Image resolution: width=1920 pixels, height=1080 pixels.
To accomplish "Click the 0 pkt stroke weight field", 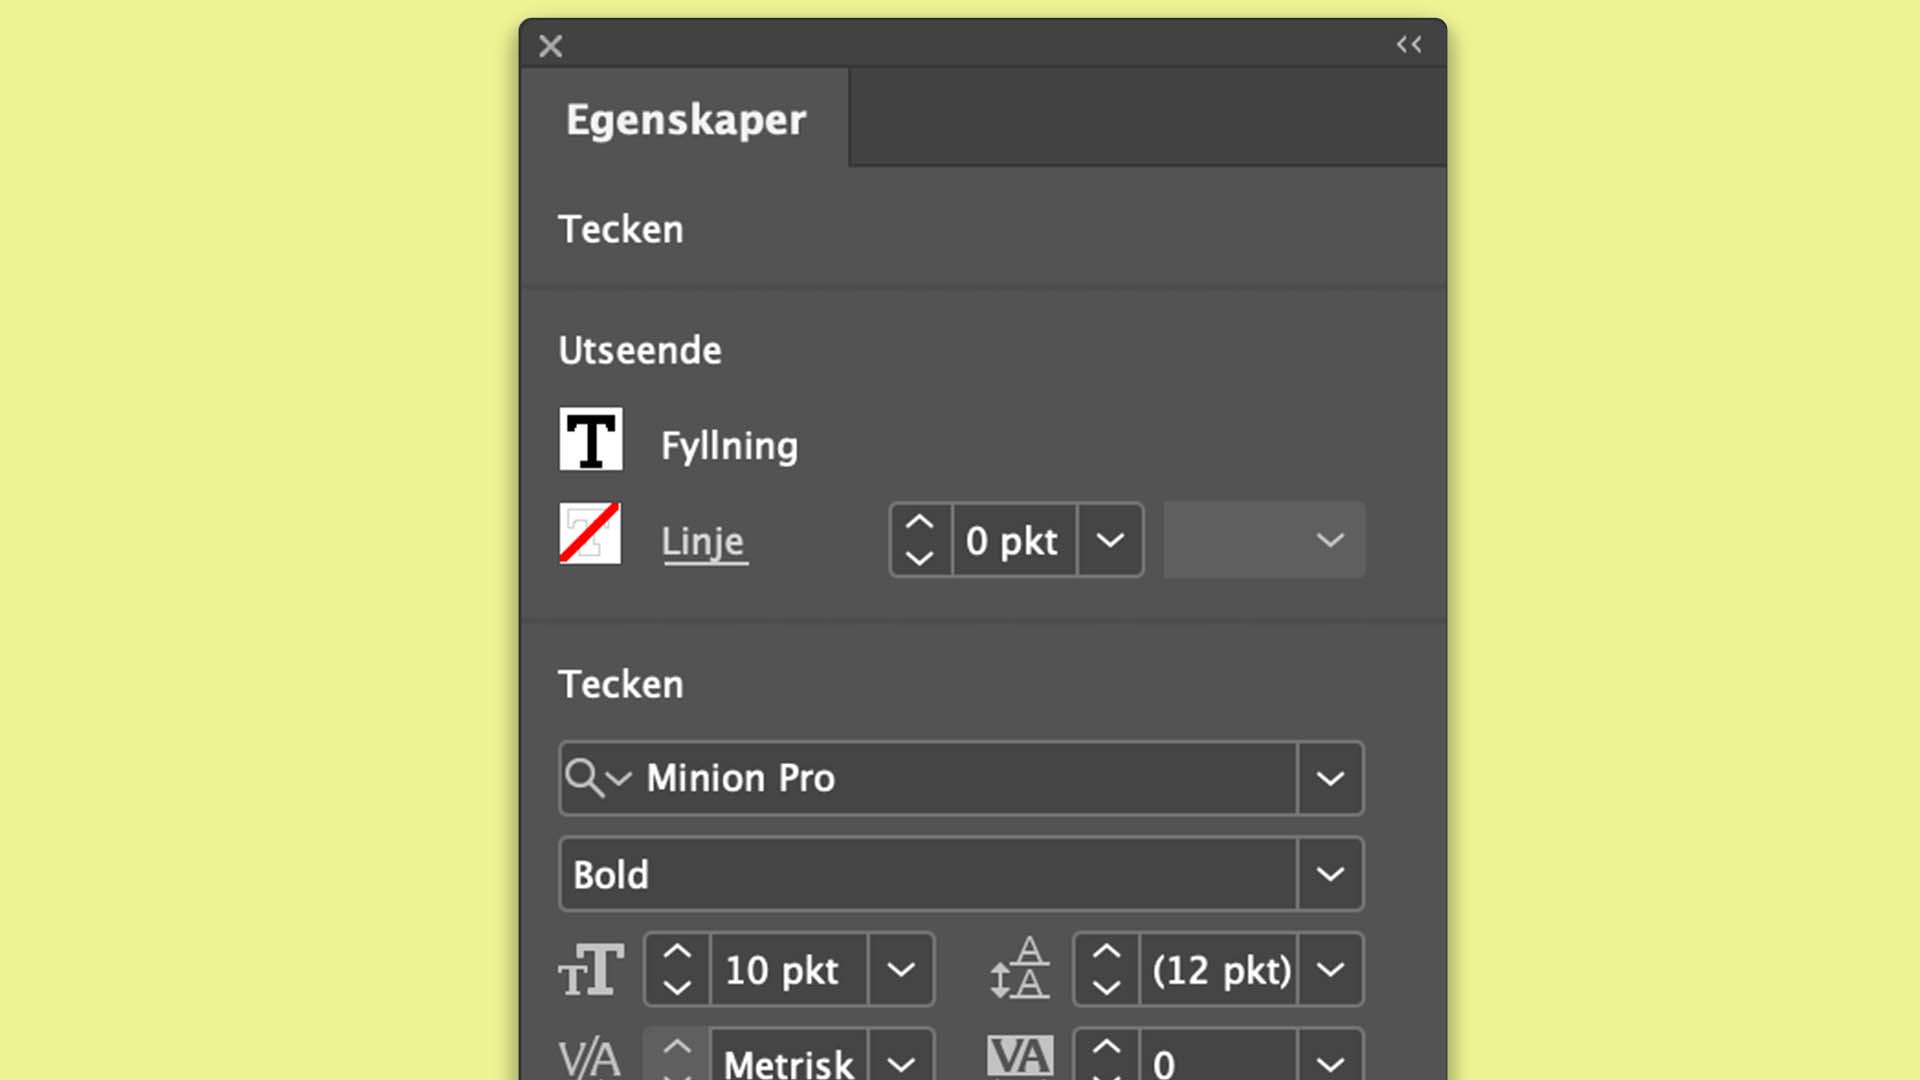I will point(1014,540).
